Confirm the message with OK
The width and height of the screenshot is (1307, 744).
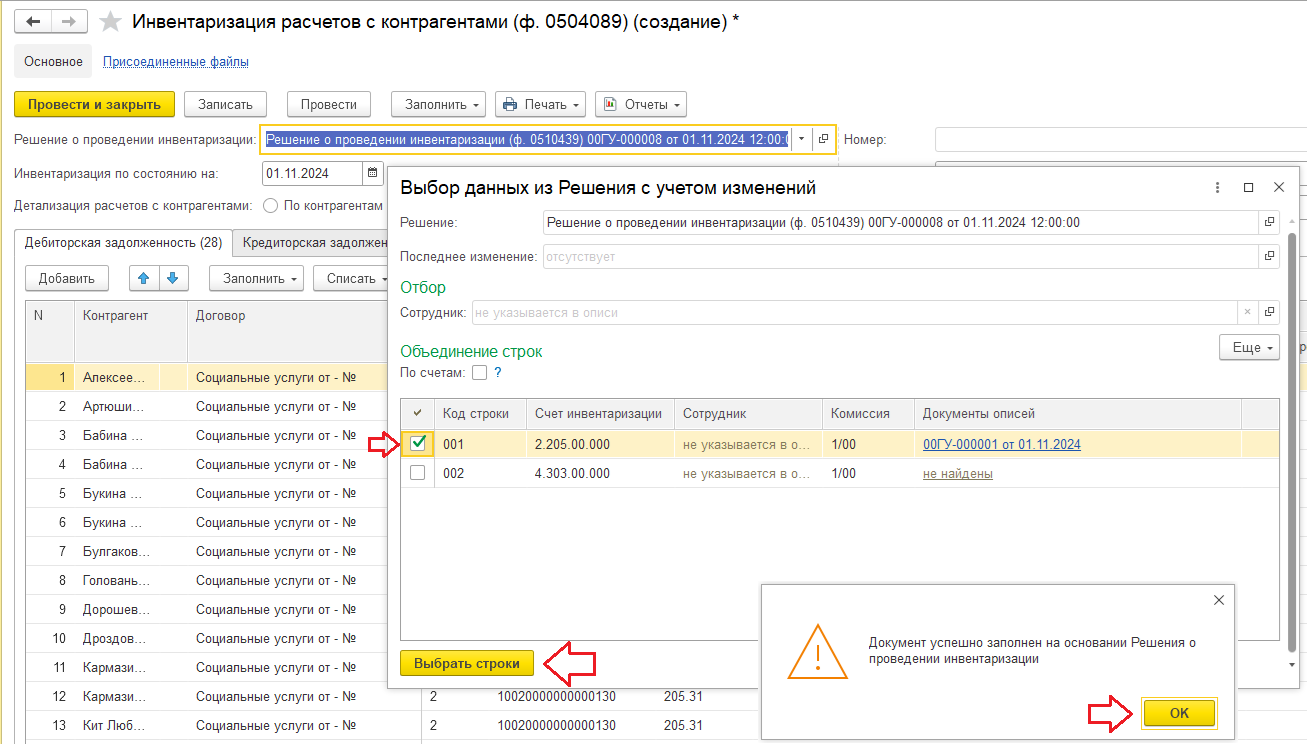tap(1179, 712)
